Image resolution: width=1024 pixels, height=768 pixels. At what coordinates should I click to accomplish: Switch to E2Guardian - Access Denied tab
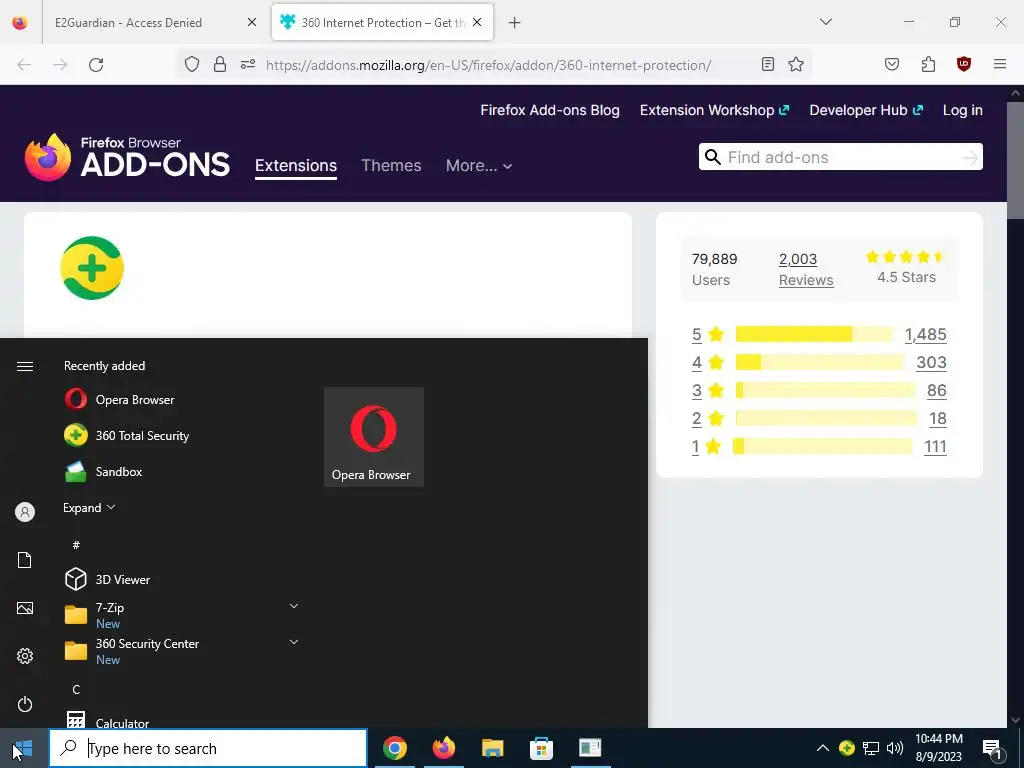[x=128, y=22]
